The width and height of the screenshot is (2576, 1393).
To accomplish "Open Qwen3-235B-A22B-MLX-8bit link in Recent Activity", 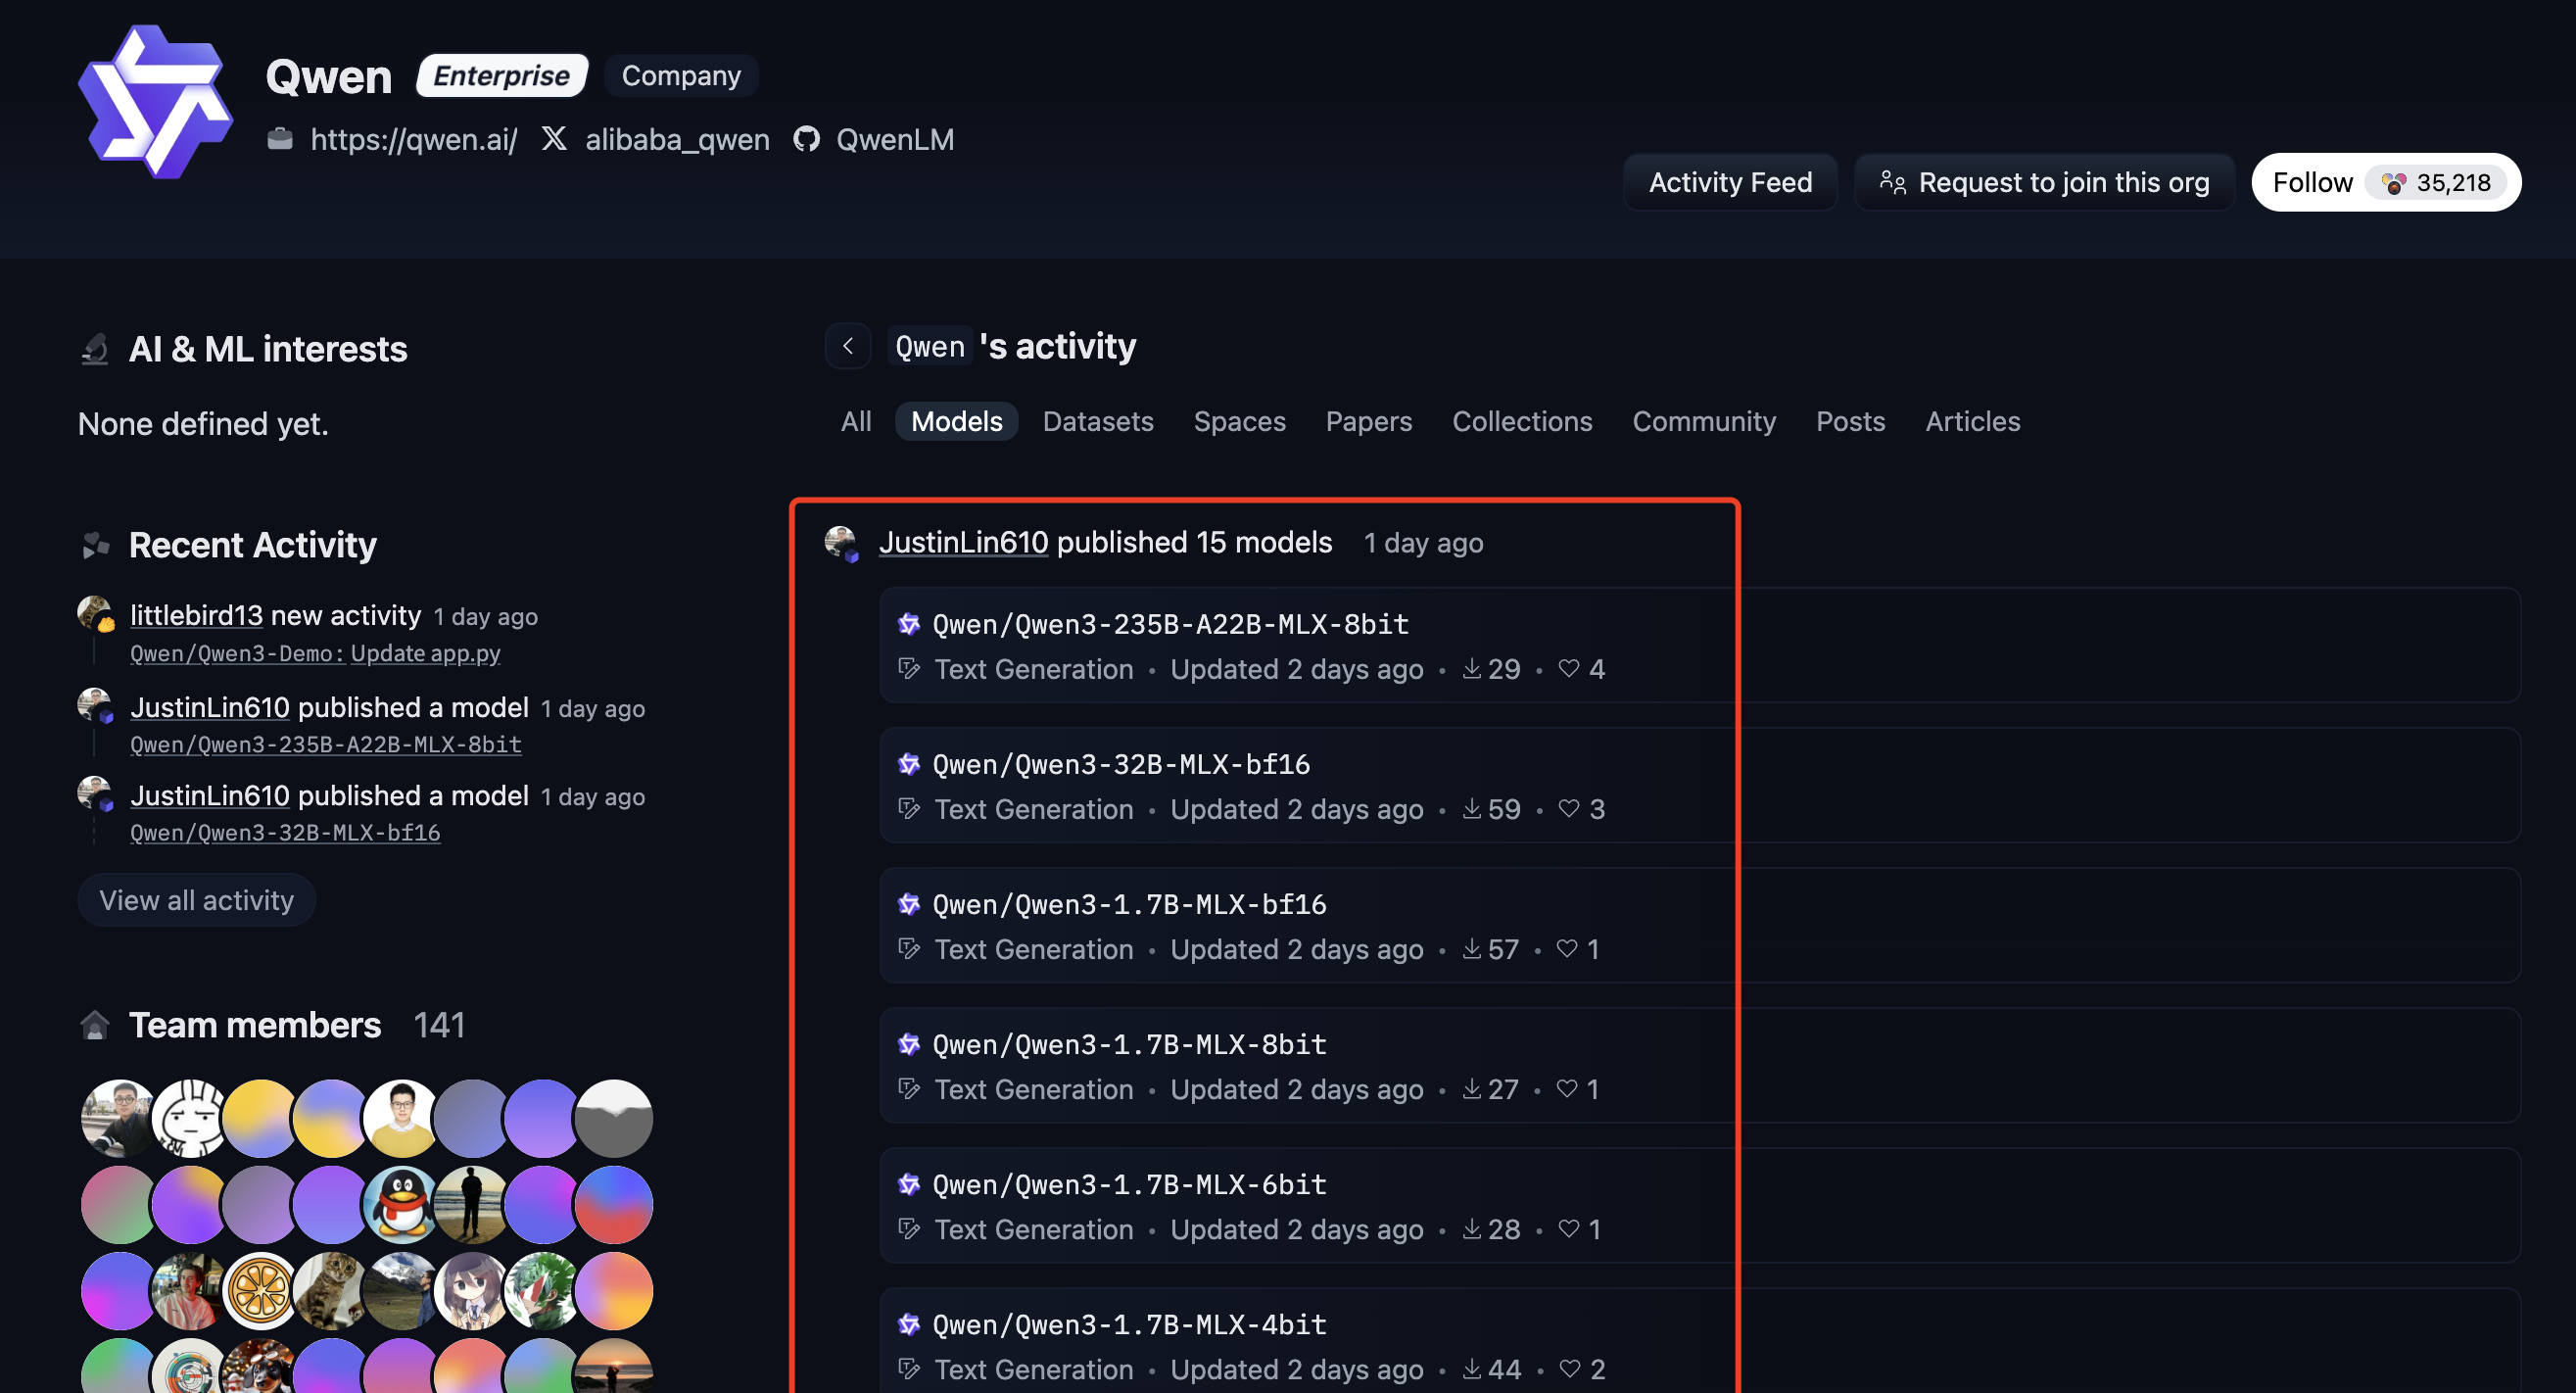I will pyautogui.click(x=326, y=744).
